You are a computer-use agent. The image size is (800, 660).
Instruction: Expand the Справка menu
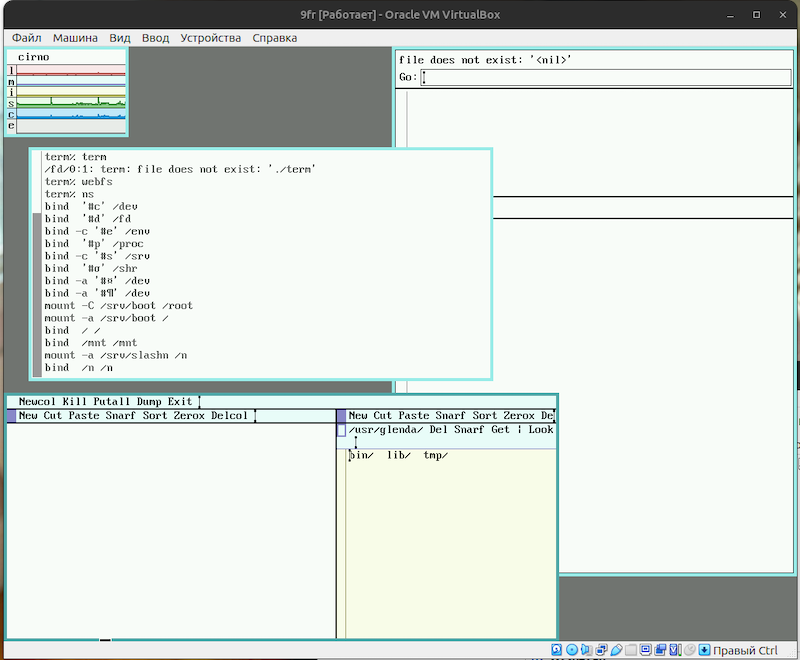click(x=274, y=38)
